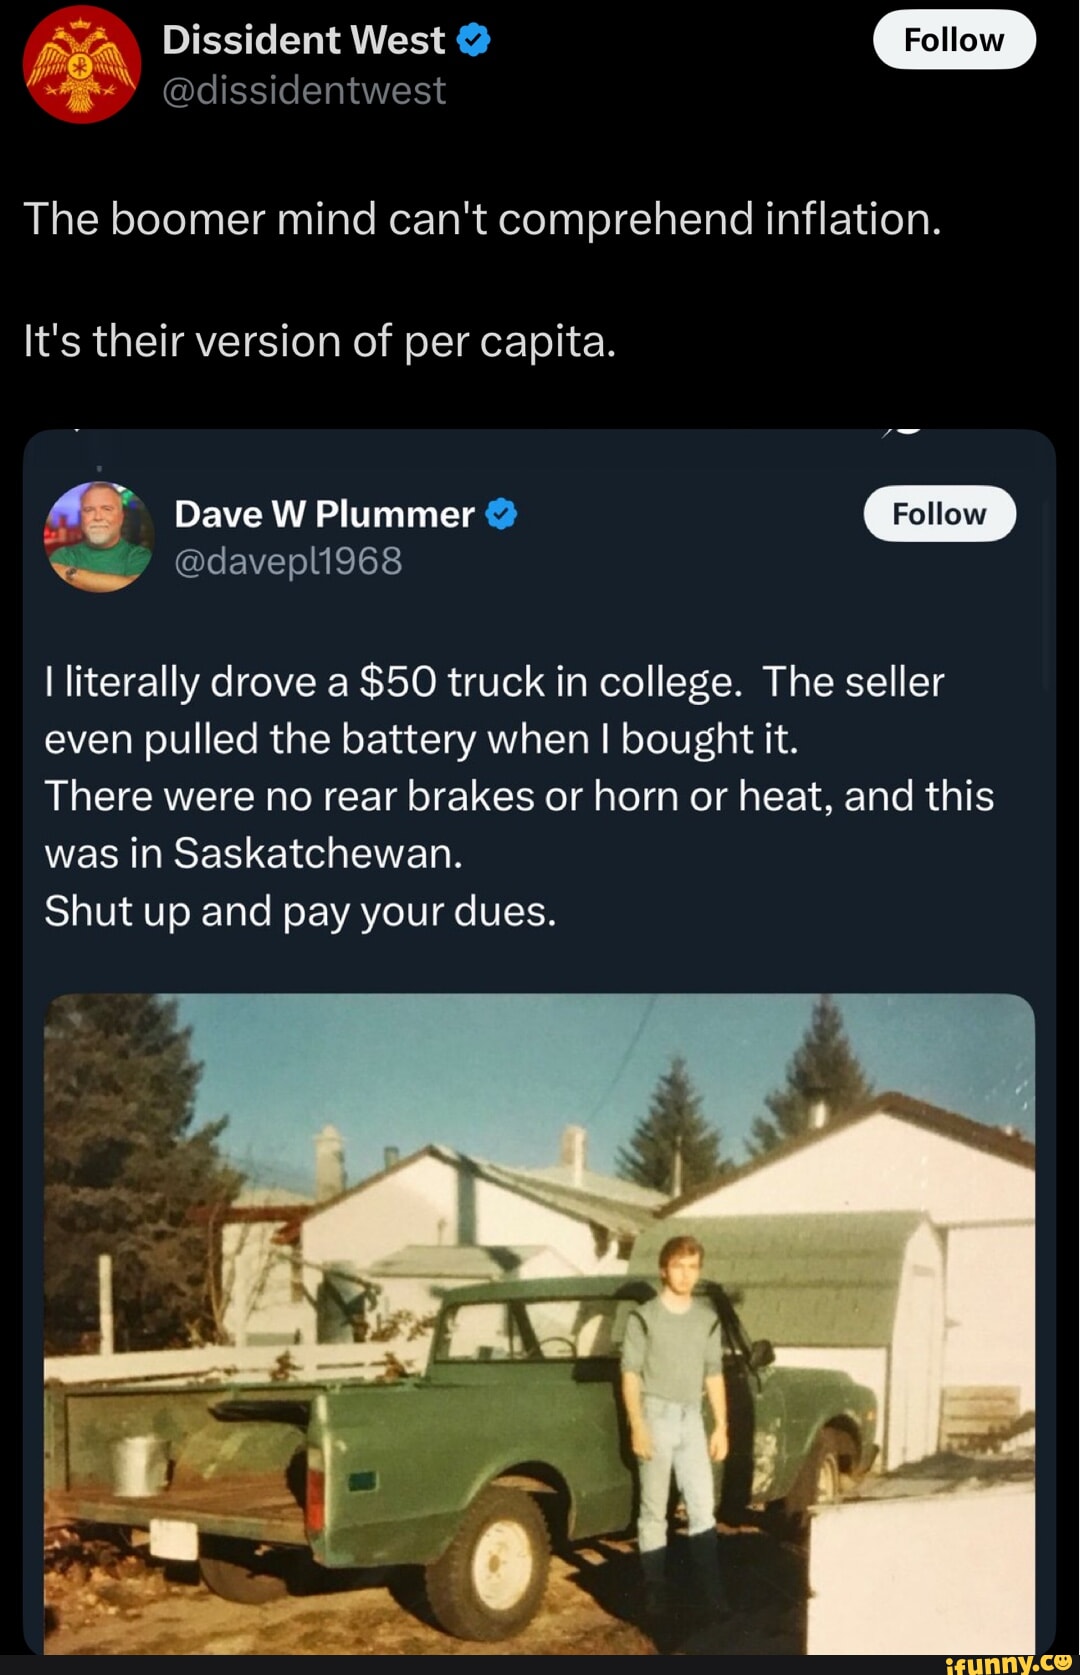Click Dissident West's blue verified badge

tap(474, 40)
